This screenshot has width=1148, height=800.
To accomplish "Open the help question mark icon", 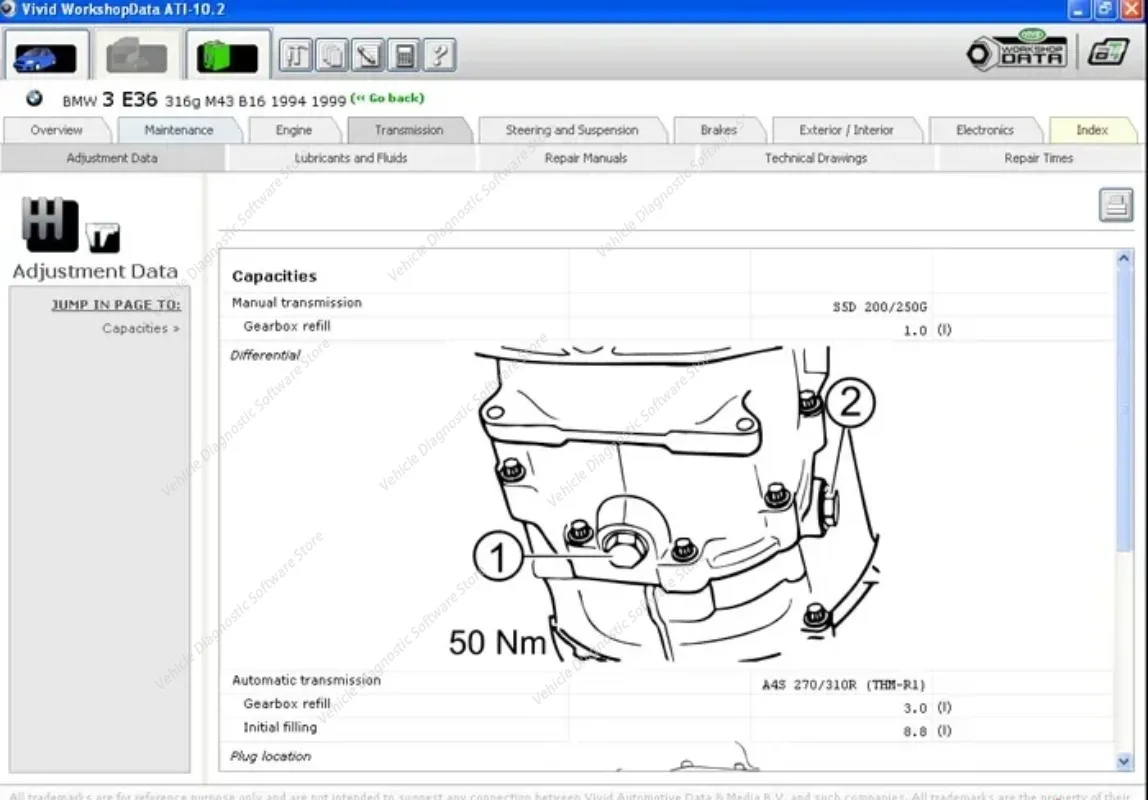I will pyautogui.click(x=439, y=55).
